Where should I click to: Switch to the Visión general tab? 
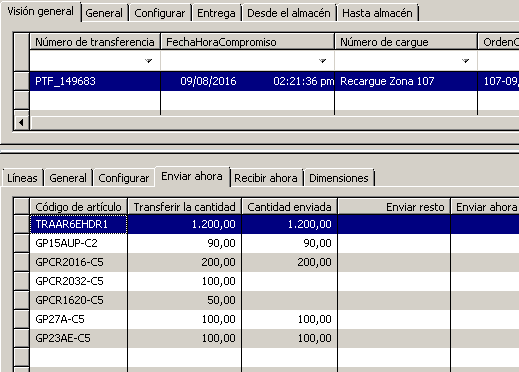[x=41, y=12]
